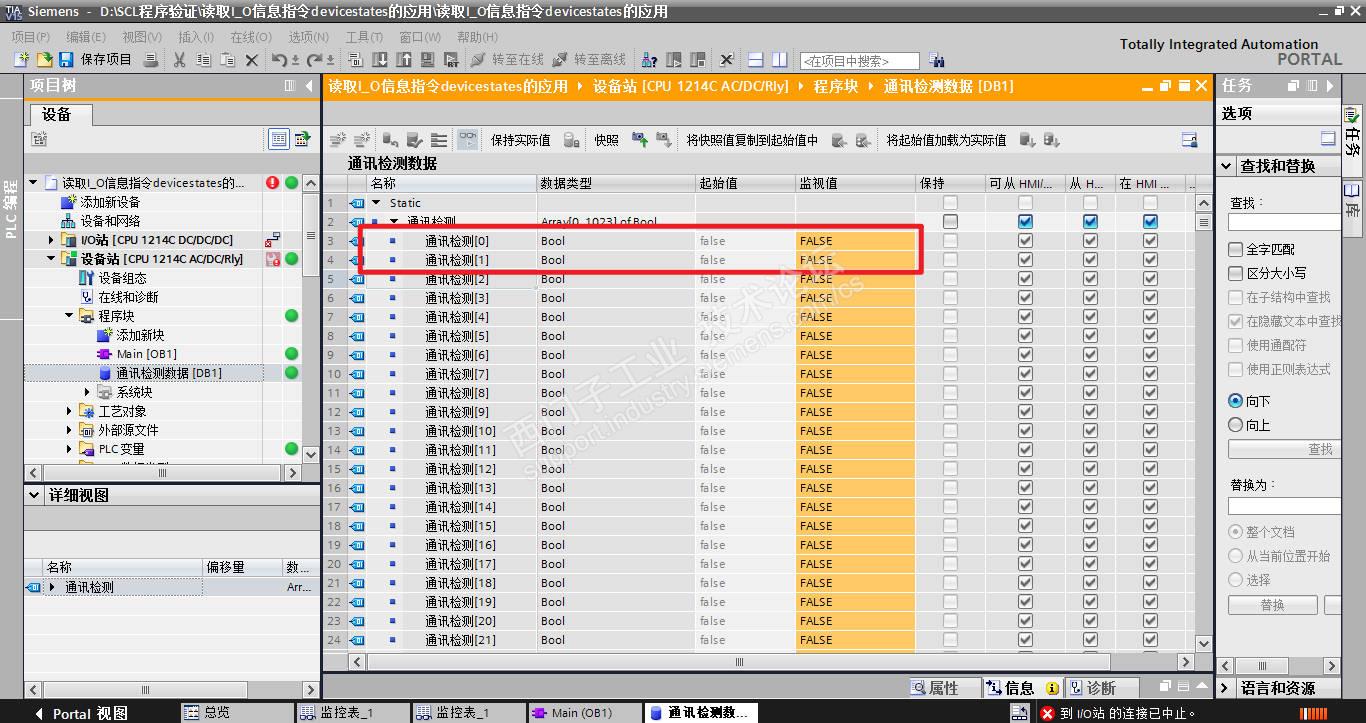Image resolution: width=1366 pixels, height=723 pixels.
Task: Select the 向上 search direction radio
Action: pyautogui.click(x=1236, y=425)
